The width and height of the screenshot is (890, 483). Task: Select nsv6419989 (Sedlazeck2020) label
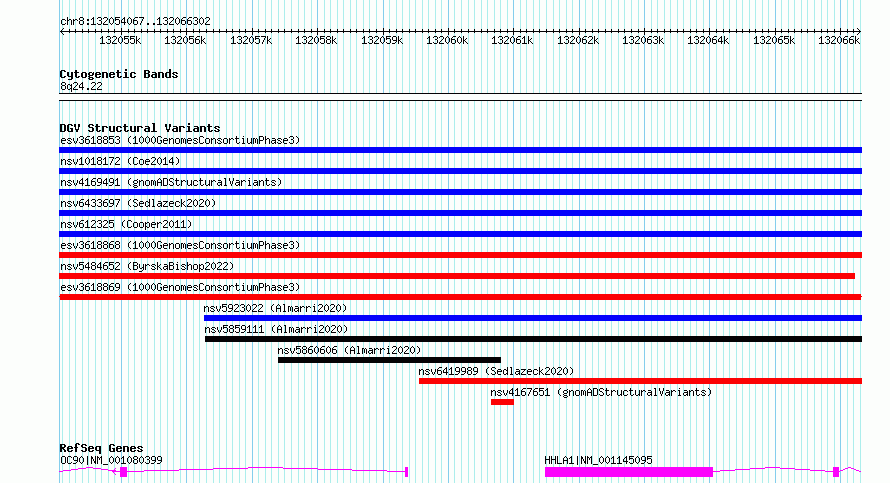click(x=497, y=371)
